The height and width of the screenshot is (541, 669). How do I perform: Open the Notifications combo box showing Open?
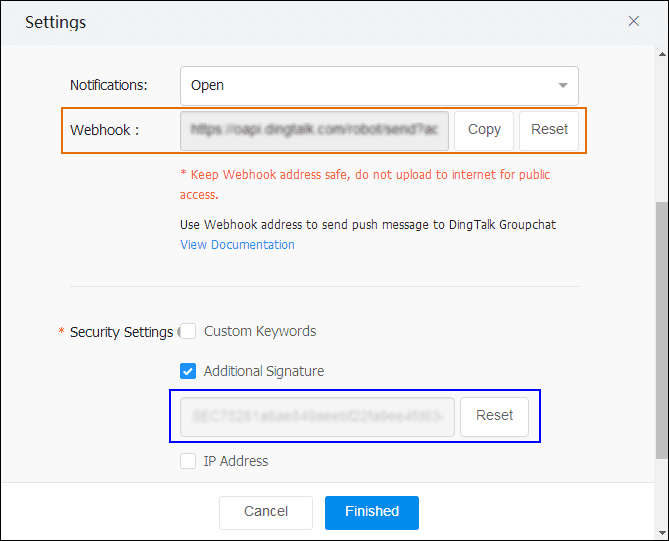pos(370,86)
